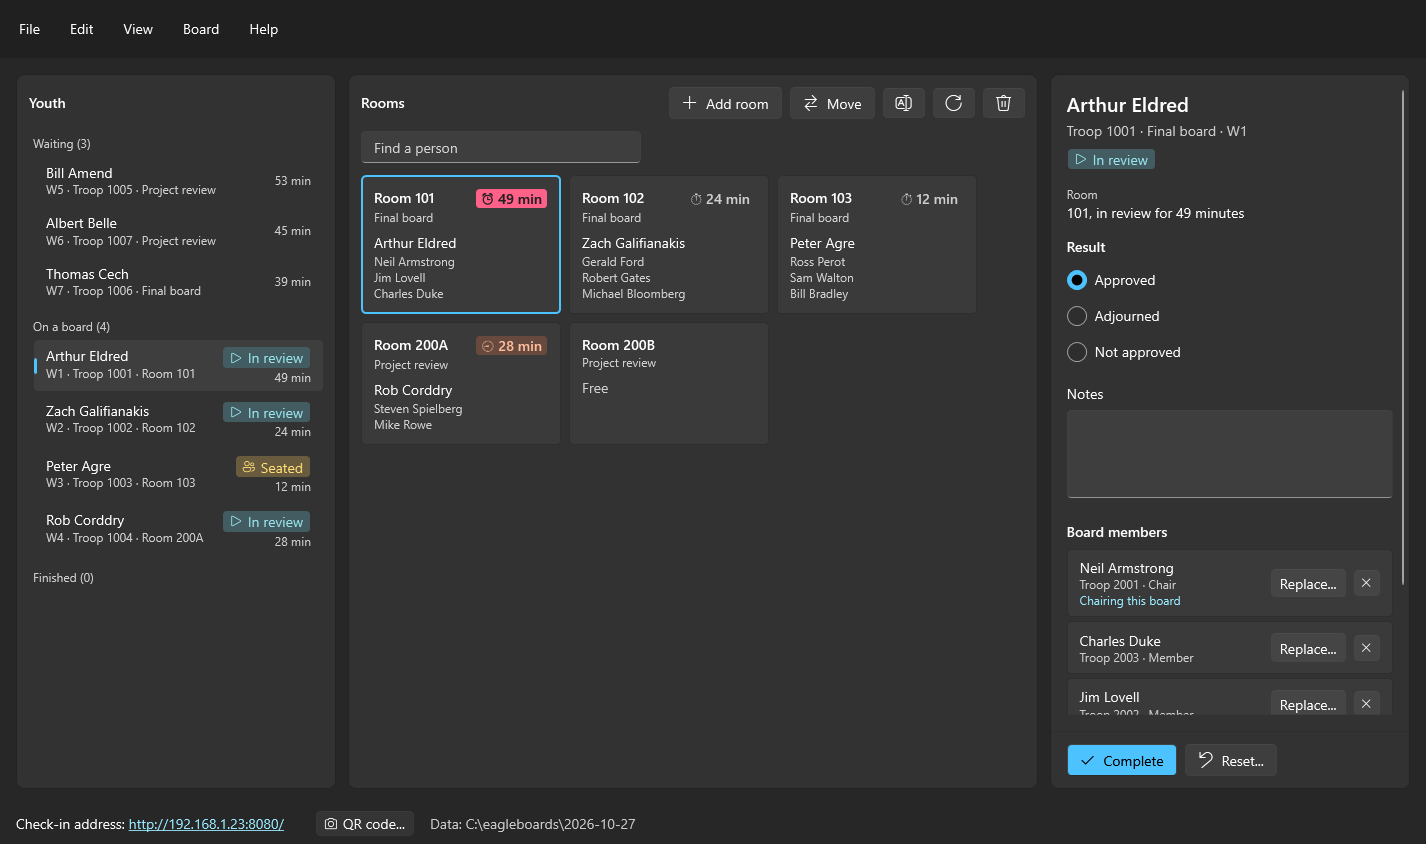The width and height of the screenshot is (1426, 844).
Task: Open the File menu
Action: [x=30, y=29]
